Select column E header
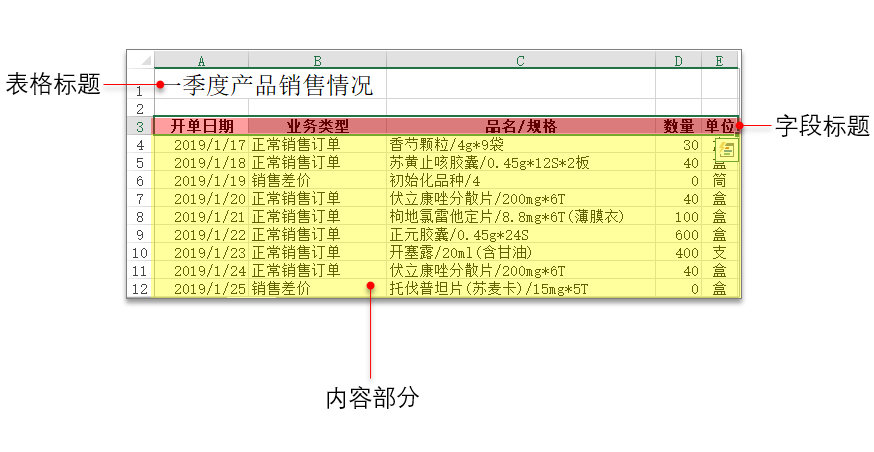Viewport: 874px width, 452px height. click(720, 60)
